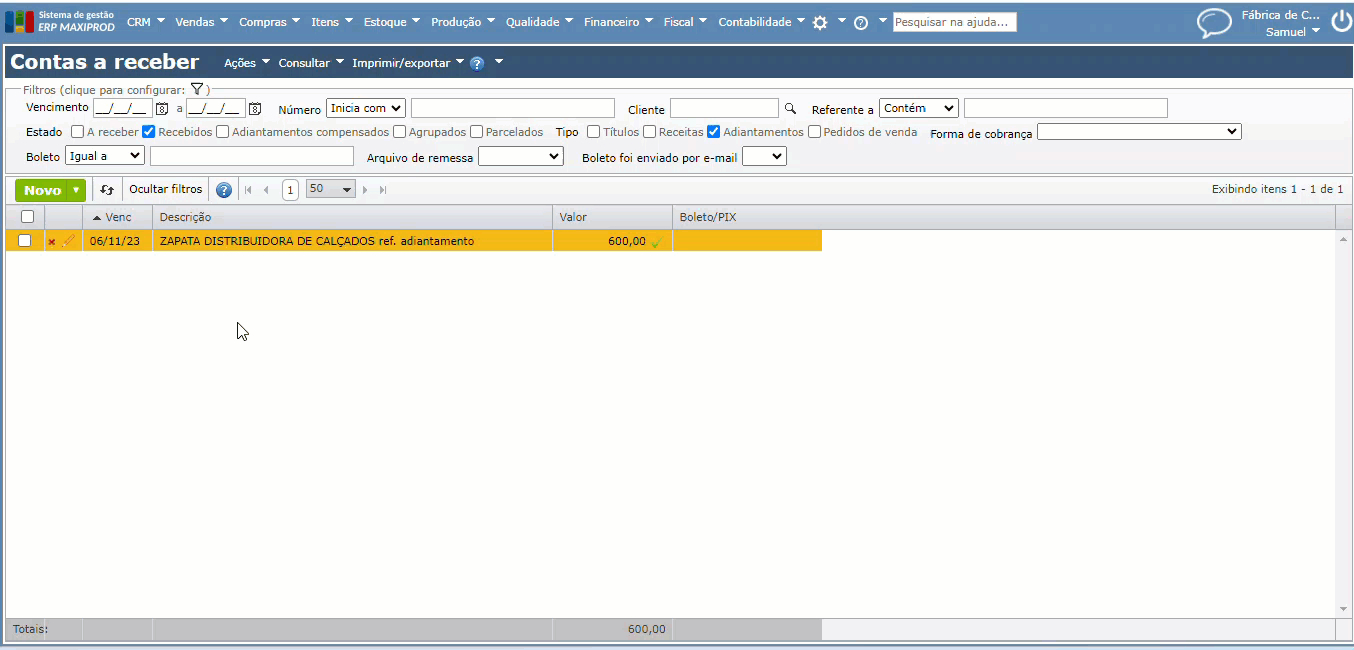Select the ZAPATA row checkbox
Screen dimensions: 1354x650
[x=25, y=240]
